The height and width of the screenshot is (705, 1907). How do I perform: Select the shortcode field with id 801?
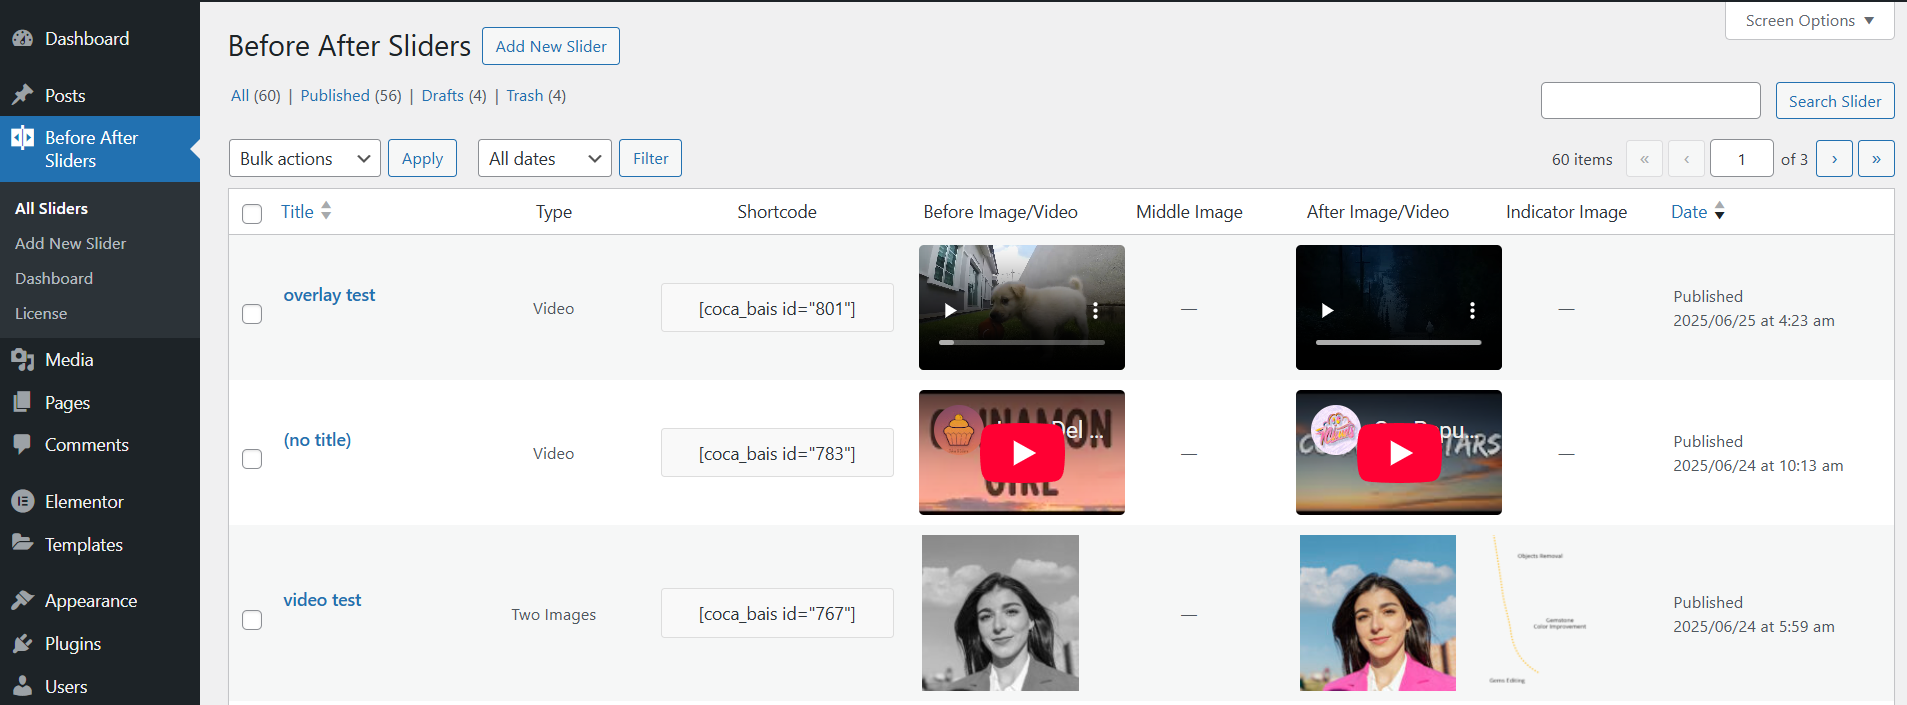click(777, 308)
